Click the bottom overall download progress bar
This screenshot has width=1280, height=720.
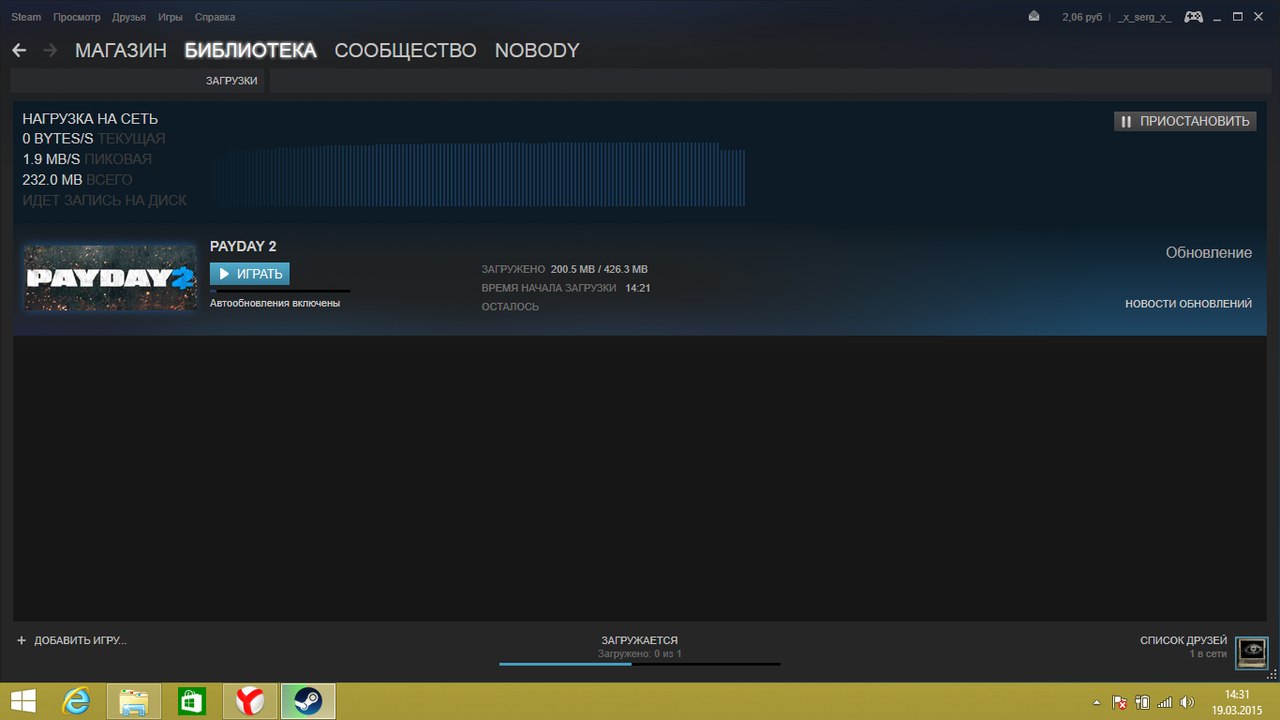click(640, 663)
